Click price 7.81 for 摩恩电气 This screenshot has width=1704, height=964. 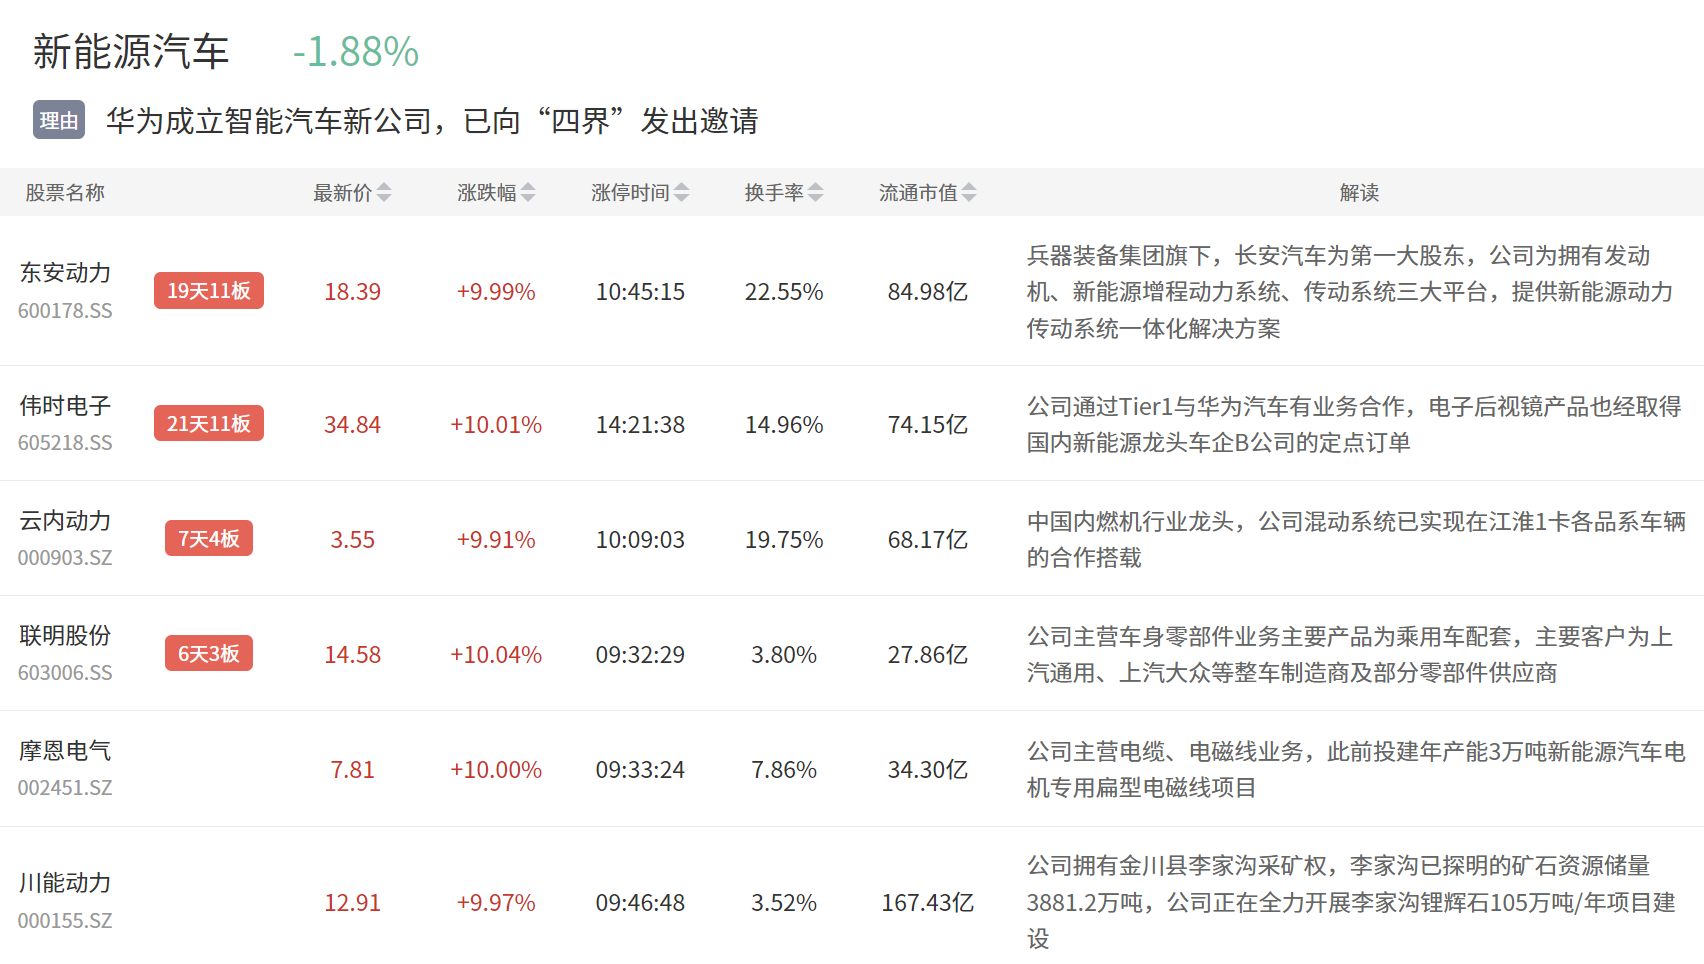[352, 770]
